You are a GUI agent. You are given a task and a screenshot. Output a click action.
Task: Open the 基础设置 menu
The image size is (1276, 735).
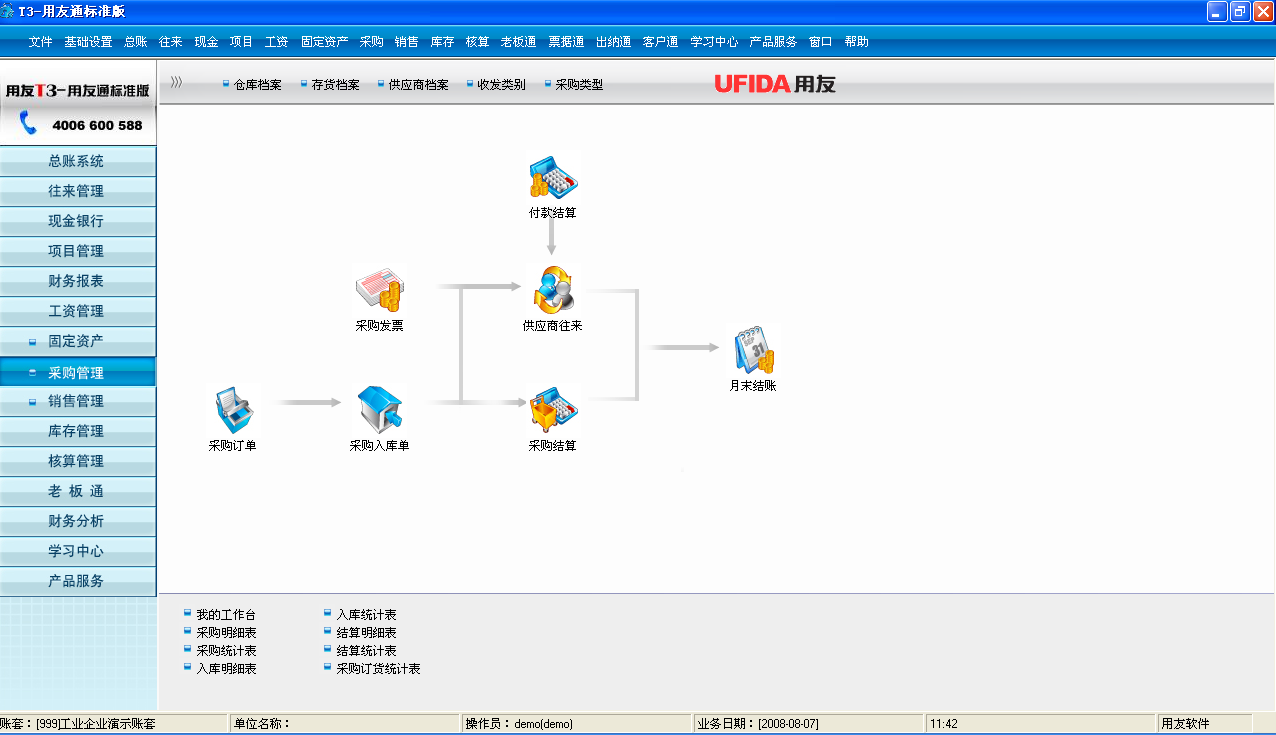tap(88, 42)
